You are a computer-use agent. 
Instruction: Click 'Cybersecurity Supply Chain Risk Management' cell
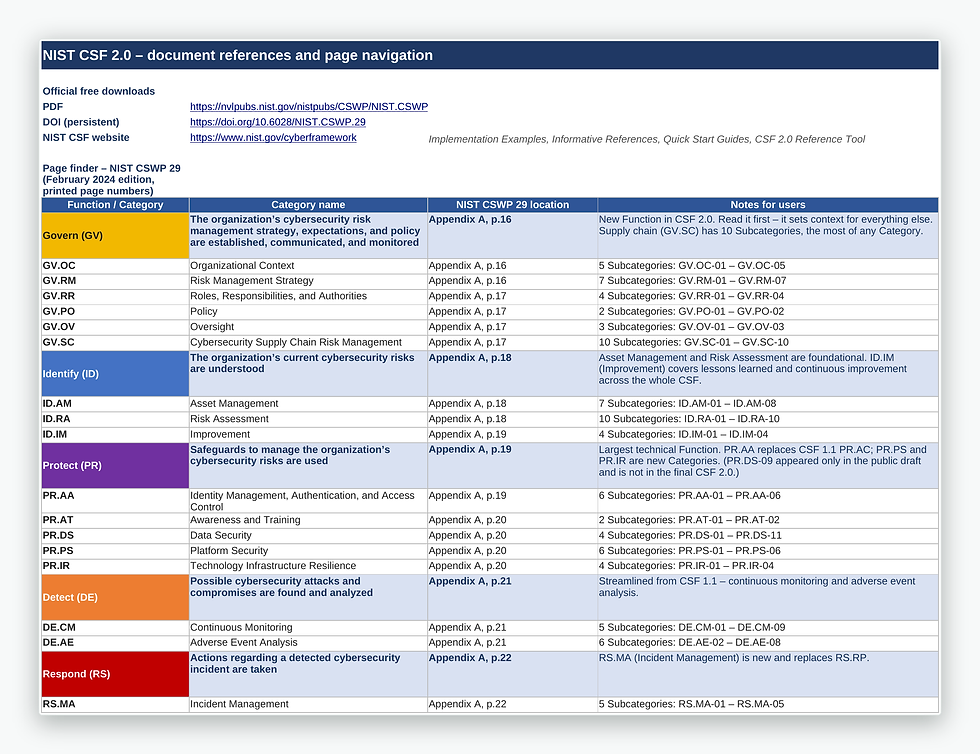coord(308,343)
